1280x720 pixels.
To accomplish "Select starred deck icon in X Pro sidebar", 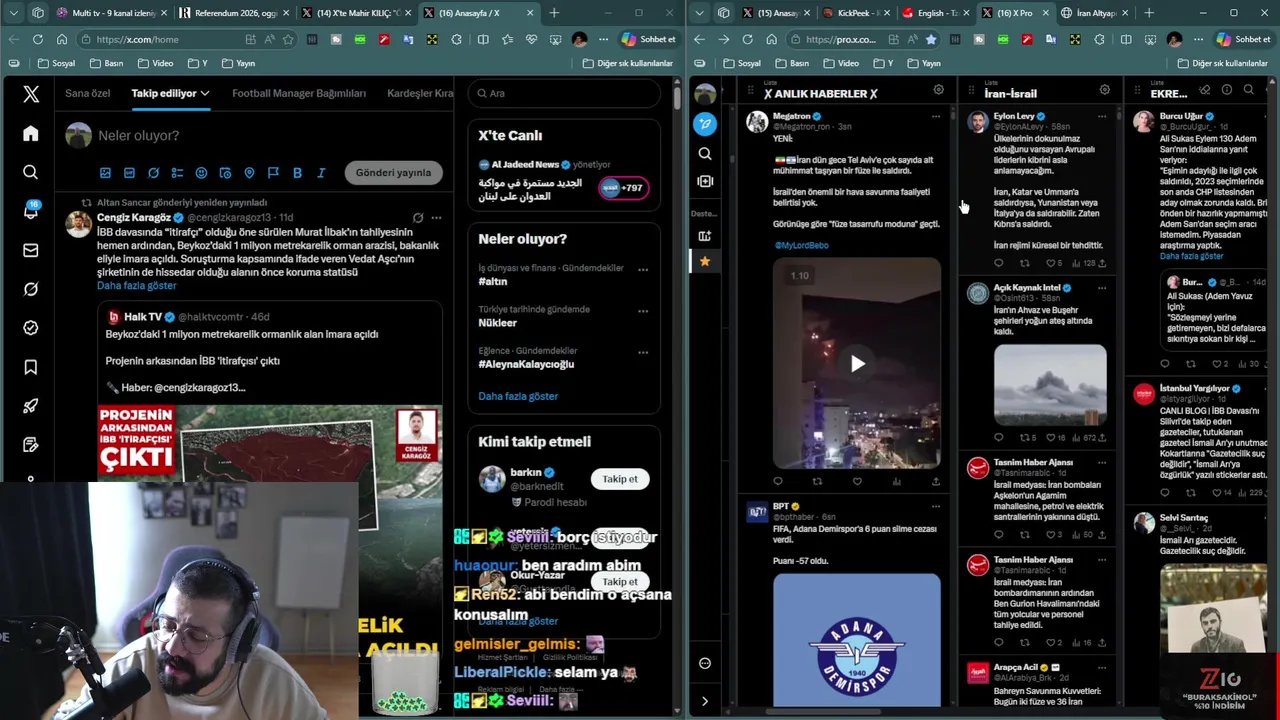I will tap(705, 261).
